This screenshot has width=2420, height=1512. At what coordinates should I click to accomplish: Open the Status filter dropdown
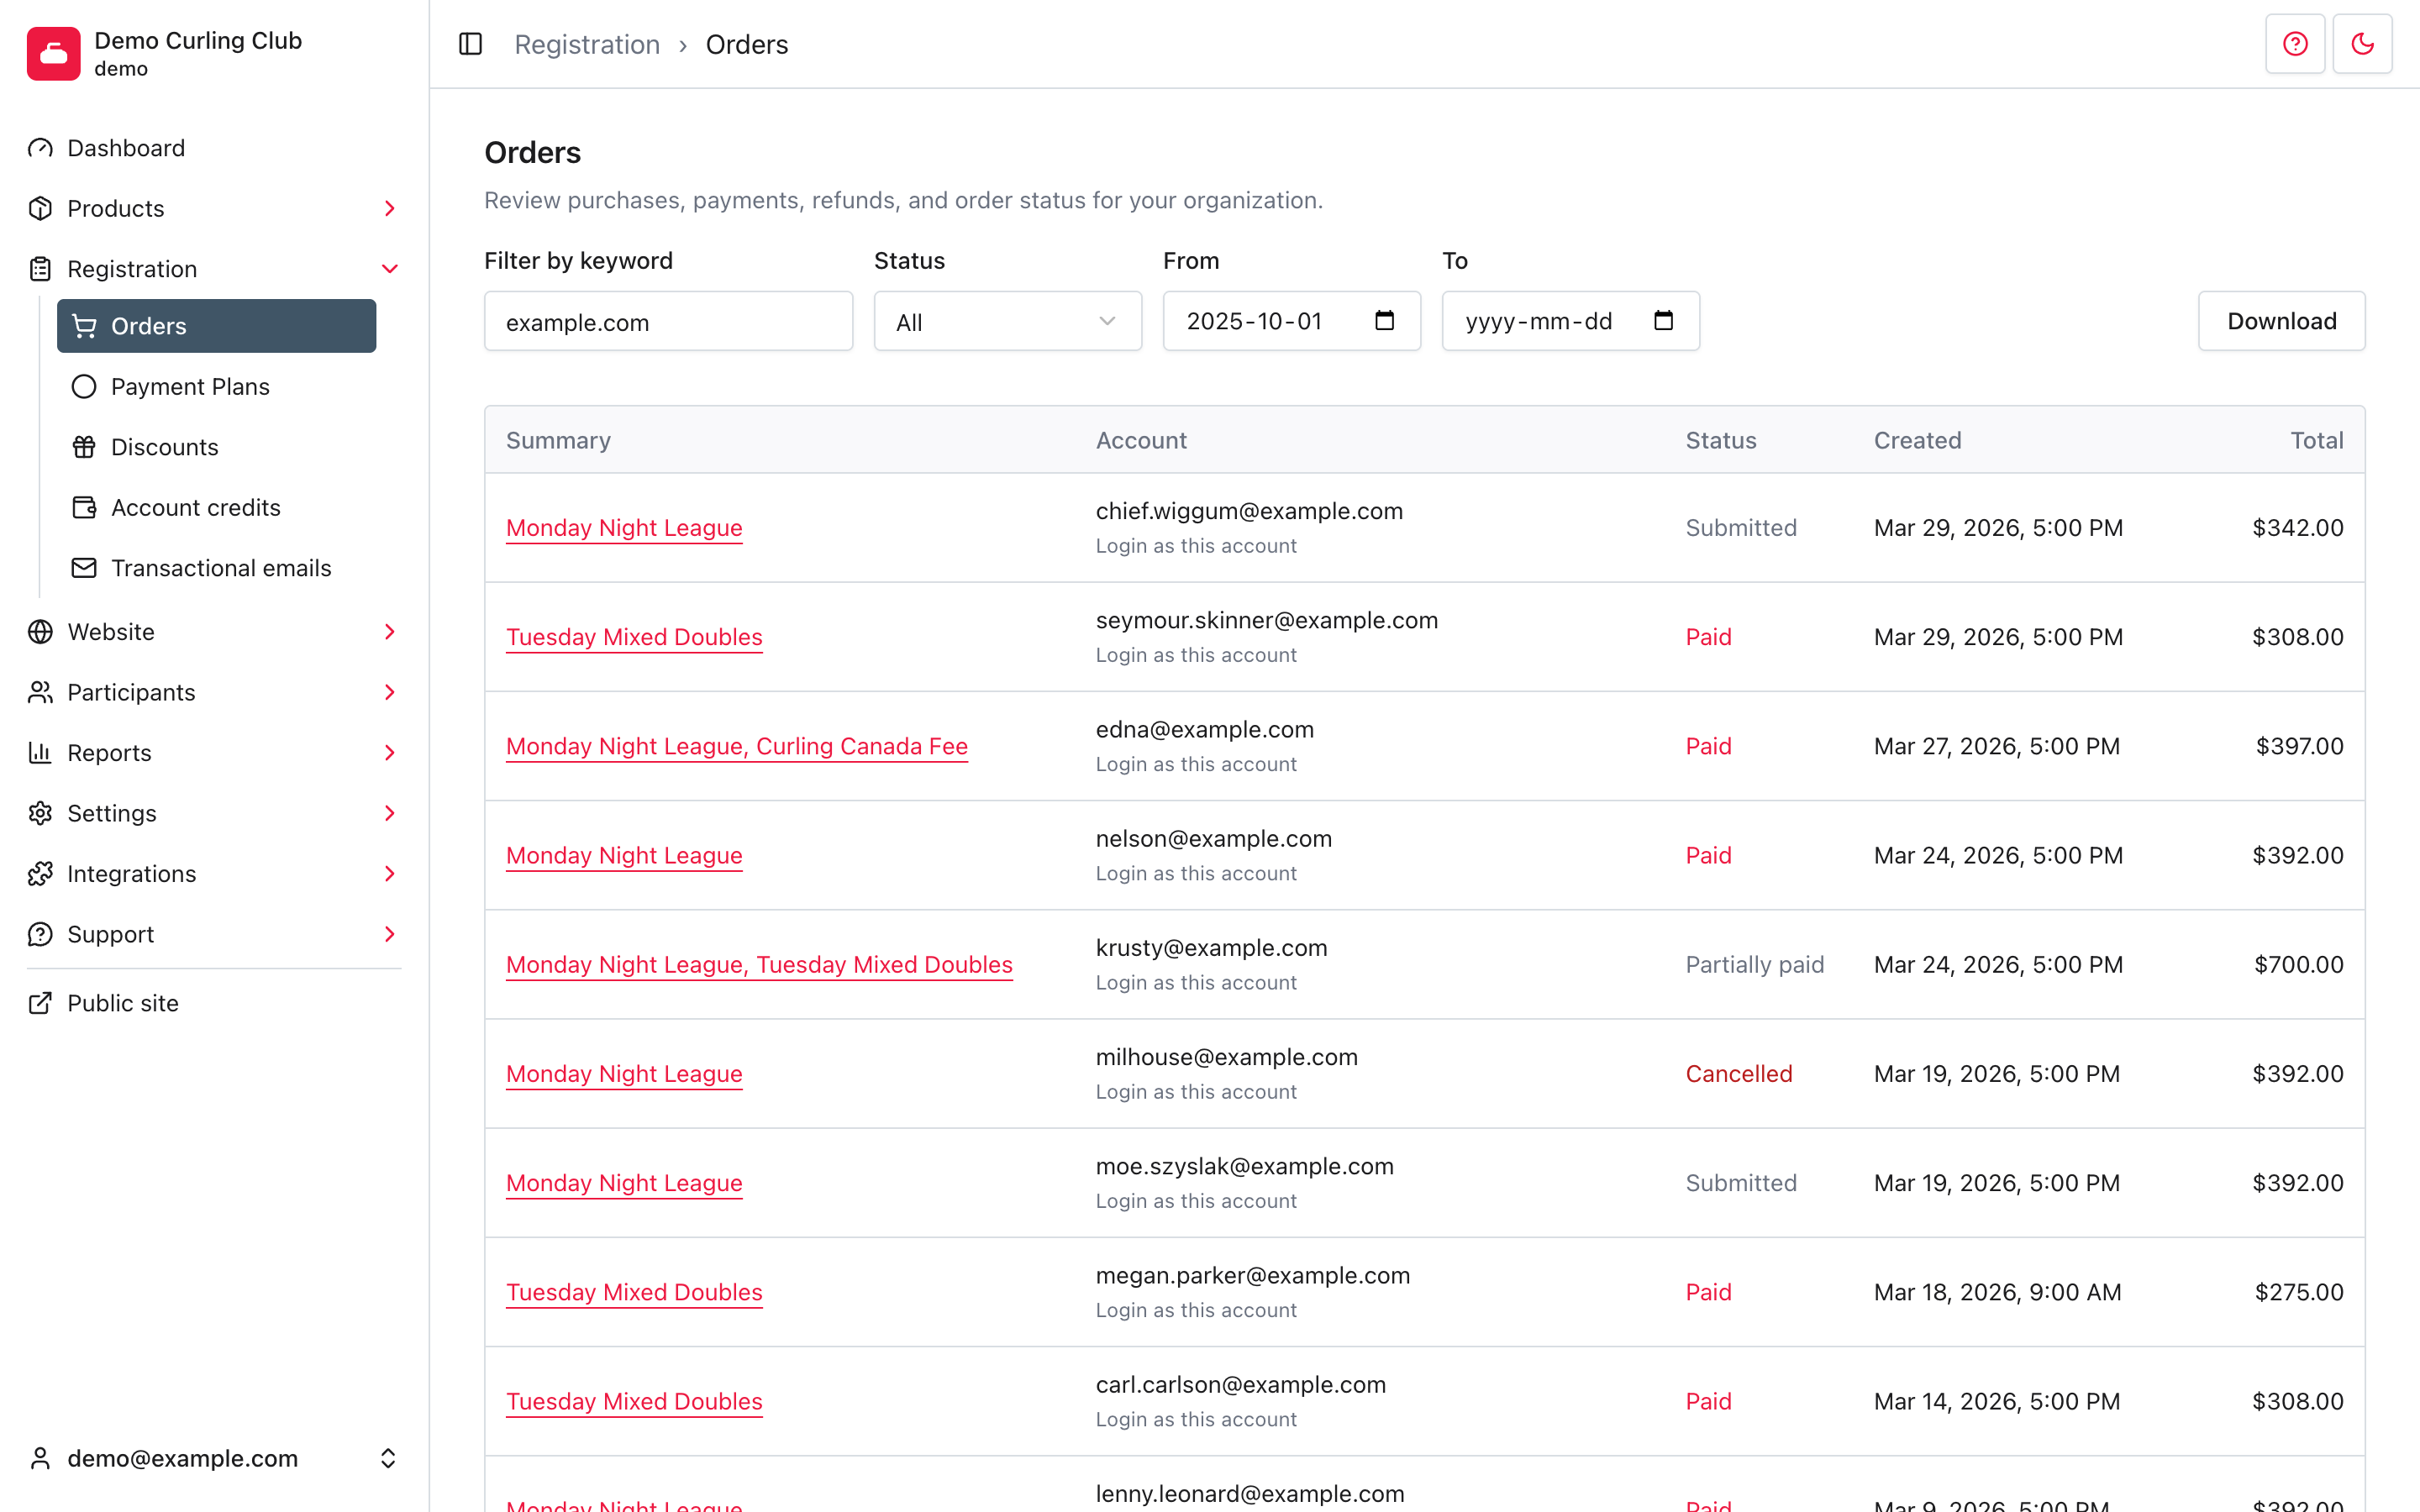click(1008, 321)
